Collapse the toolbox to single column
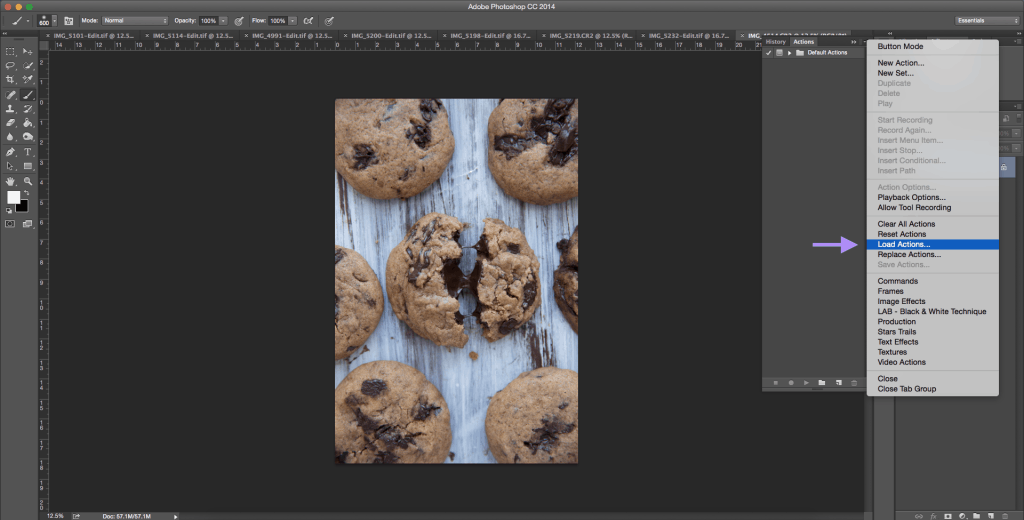The width and height of the screenshot is (1024, 520). click(6, 34)
